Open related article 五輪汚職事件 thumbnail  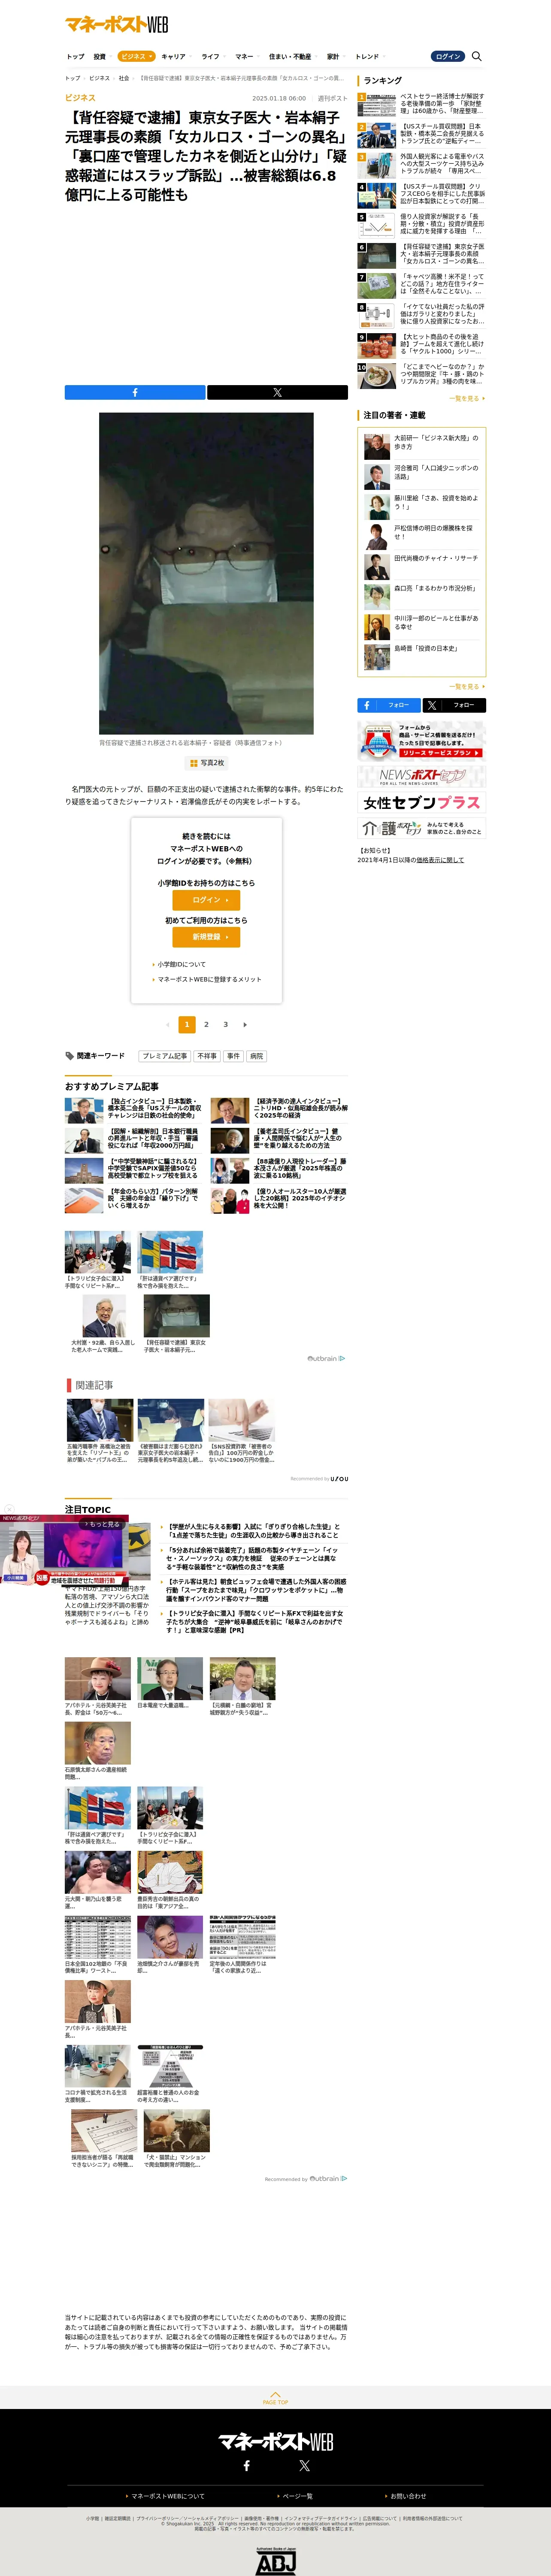[99, 1420]
